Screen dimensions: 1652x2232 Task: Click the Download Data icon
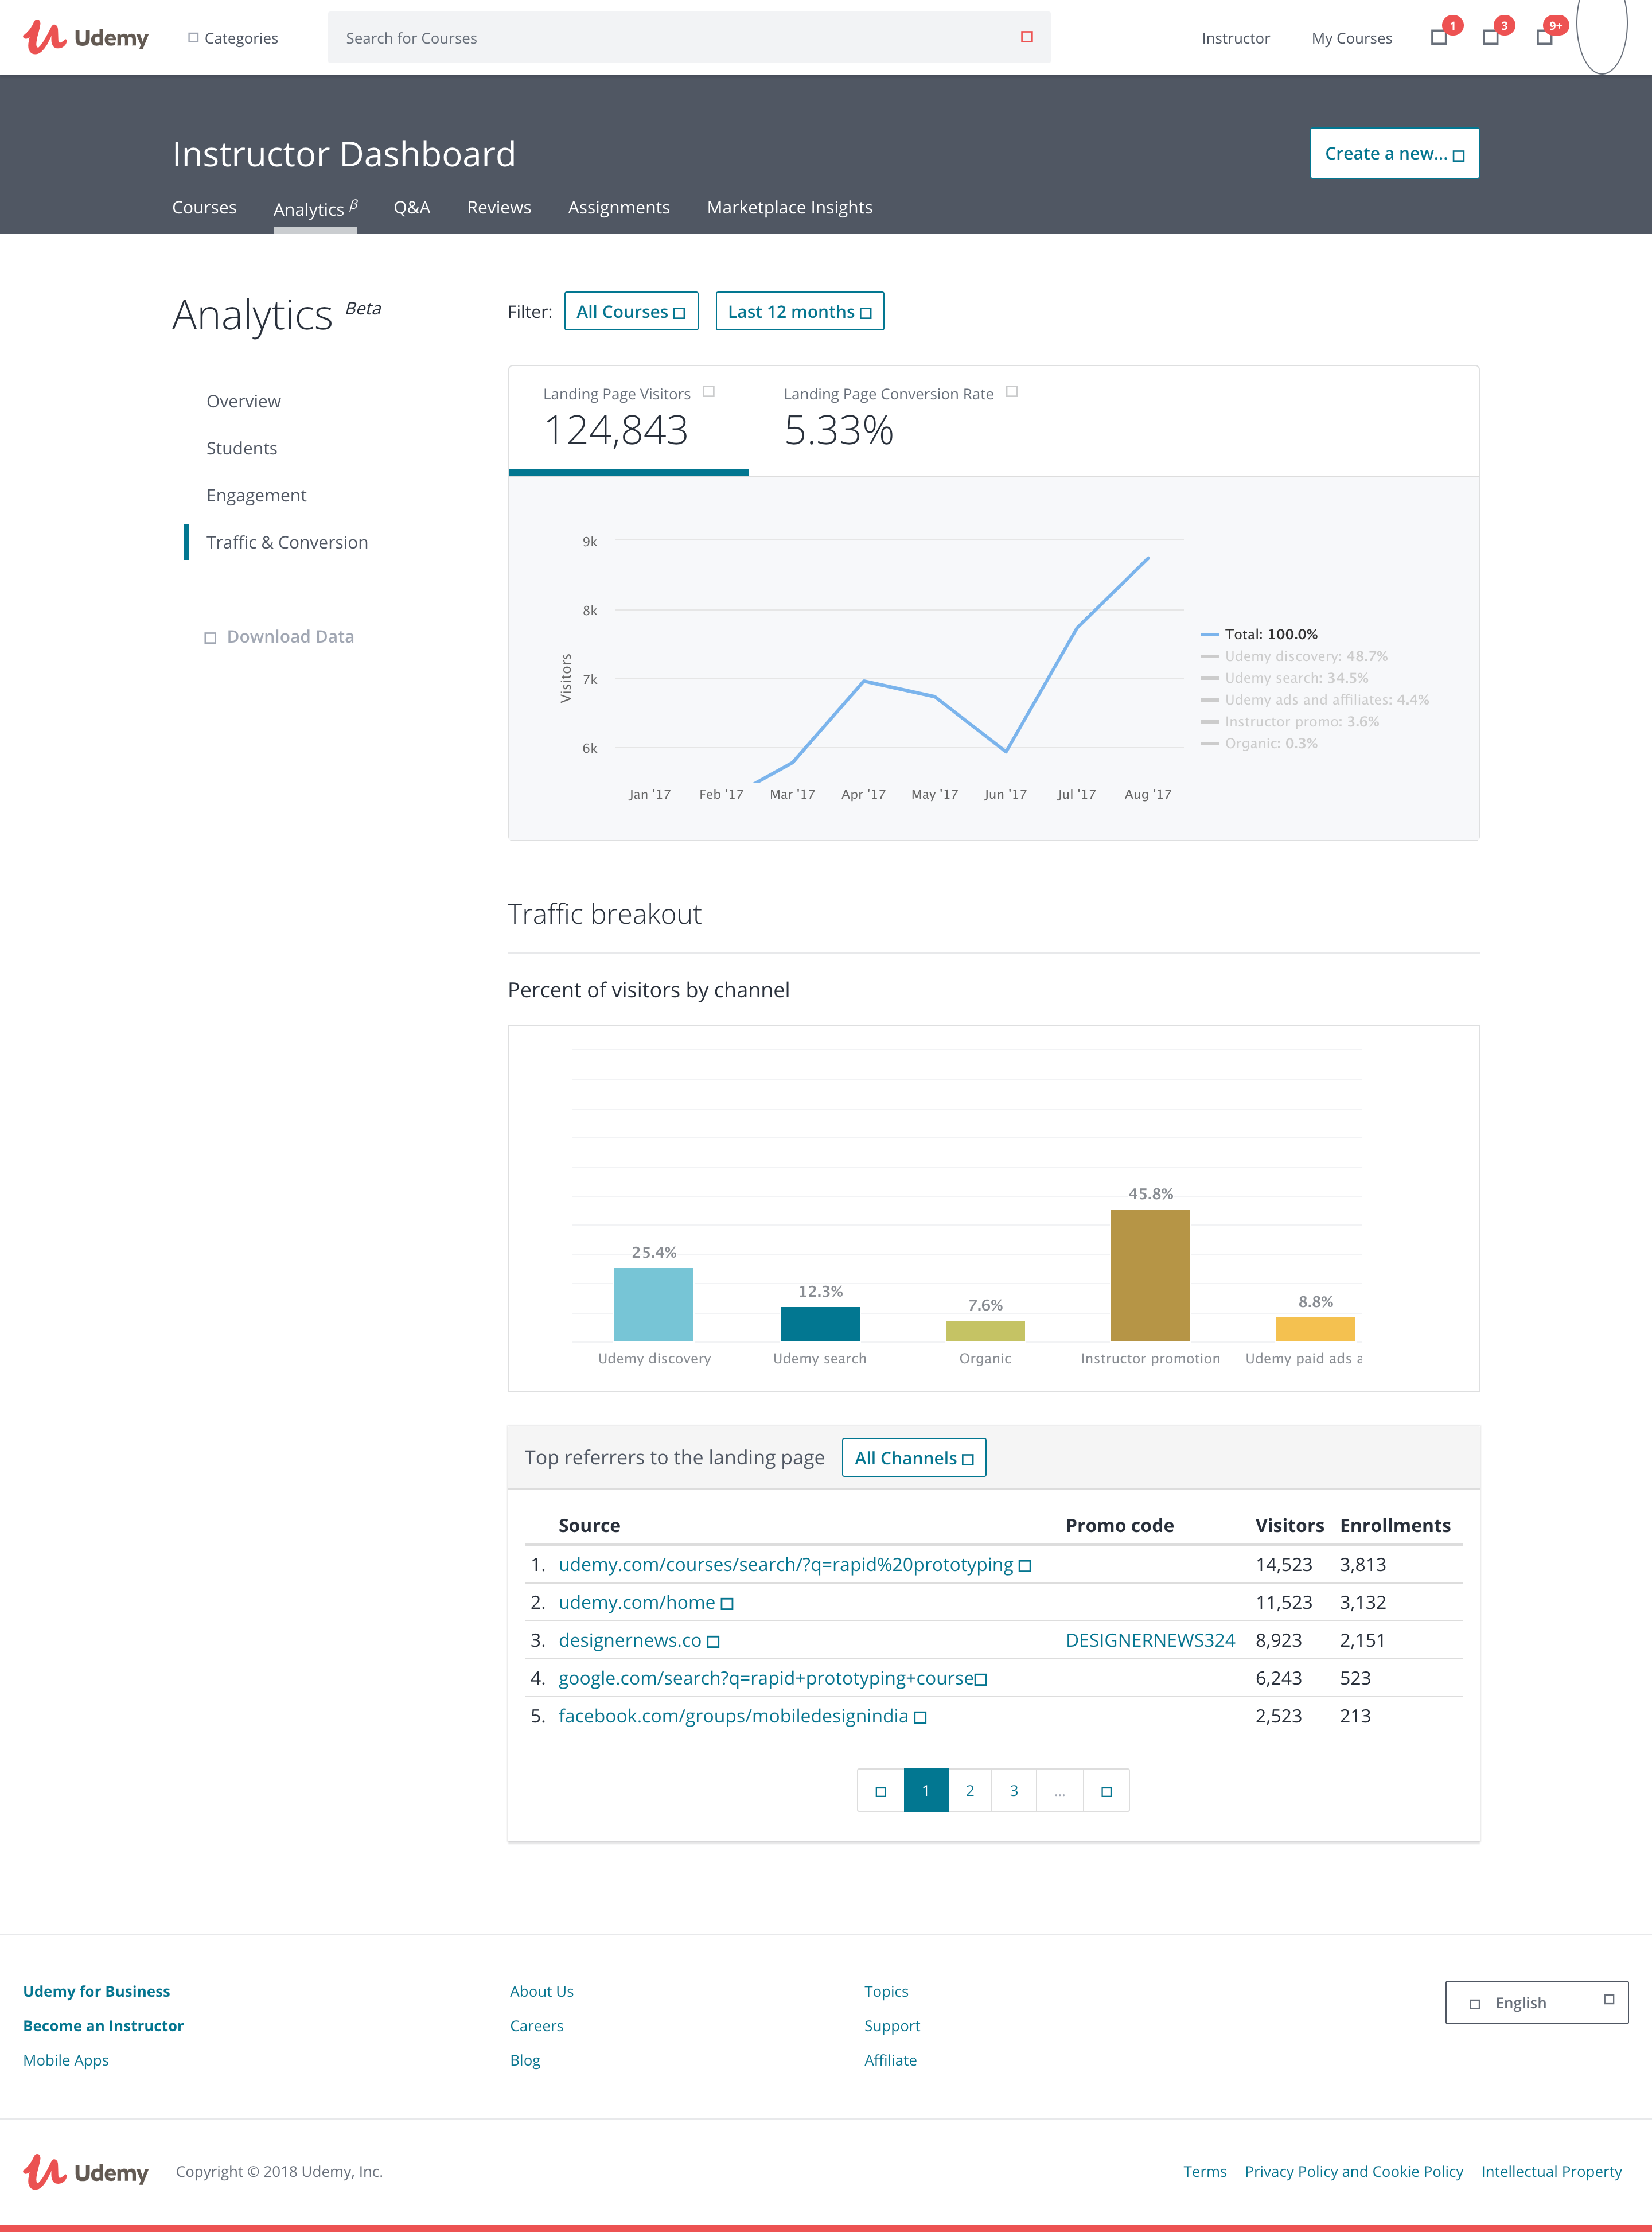[210, 638]
